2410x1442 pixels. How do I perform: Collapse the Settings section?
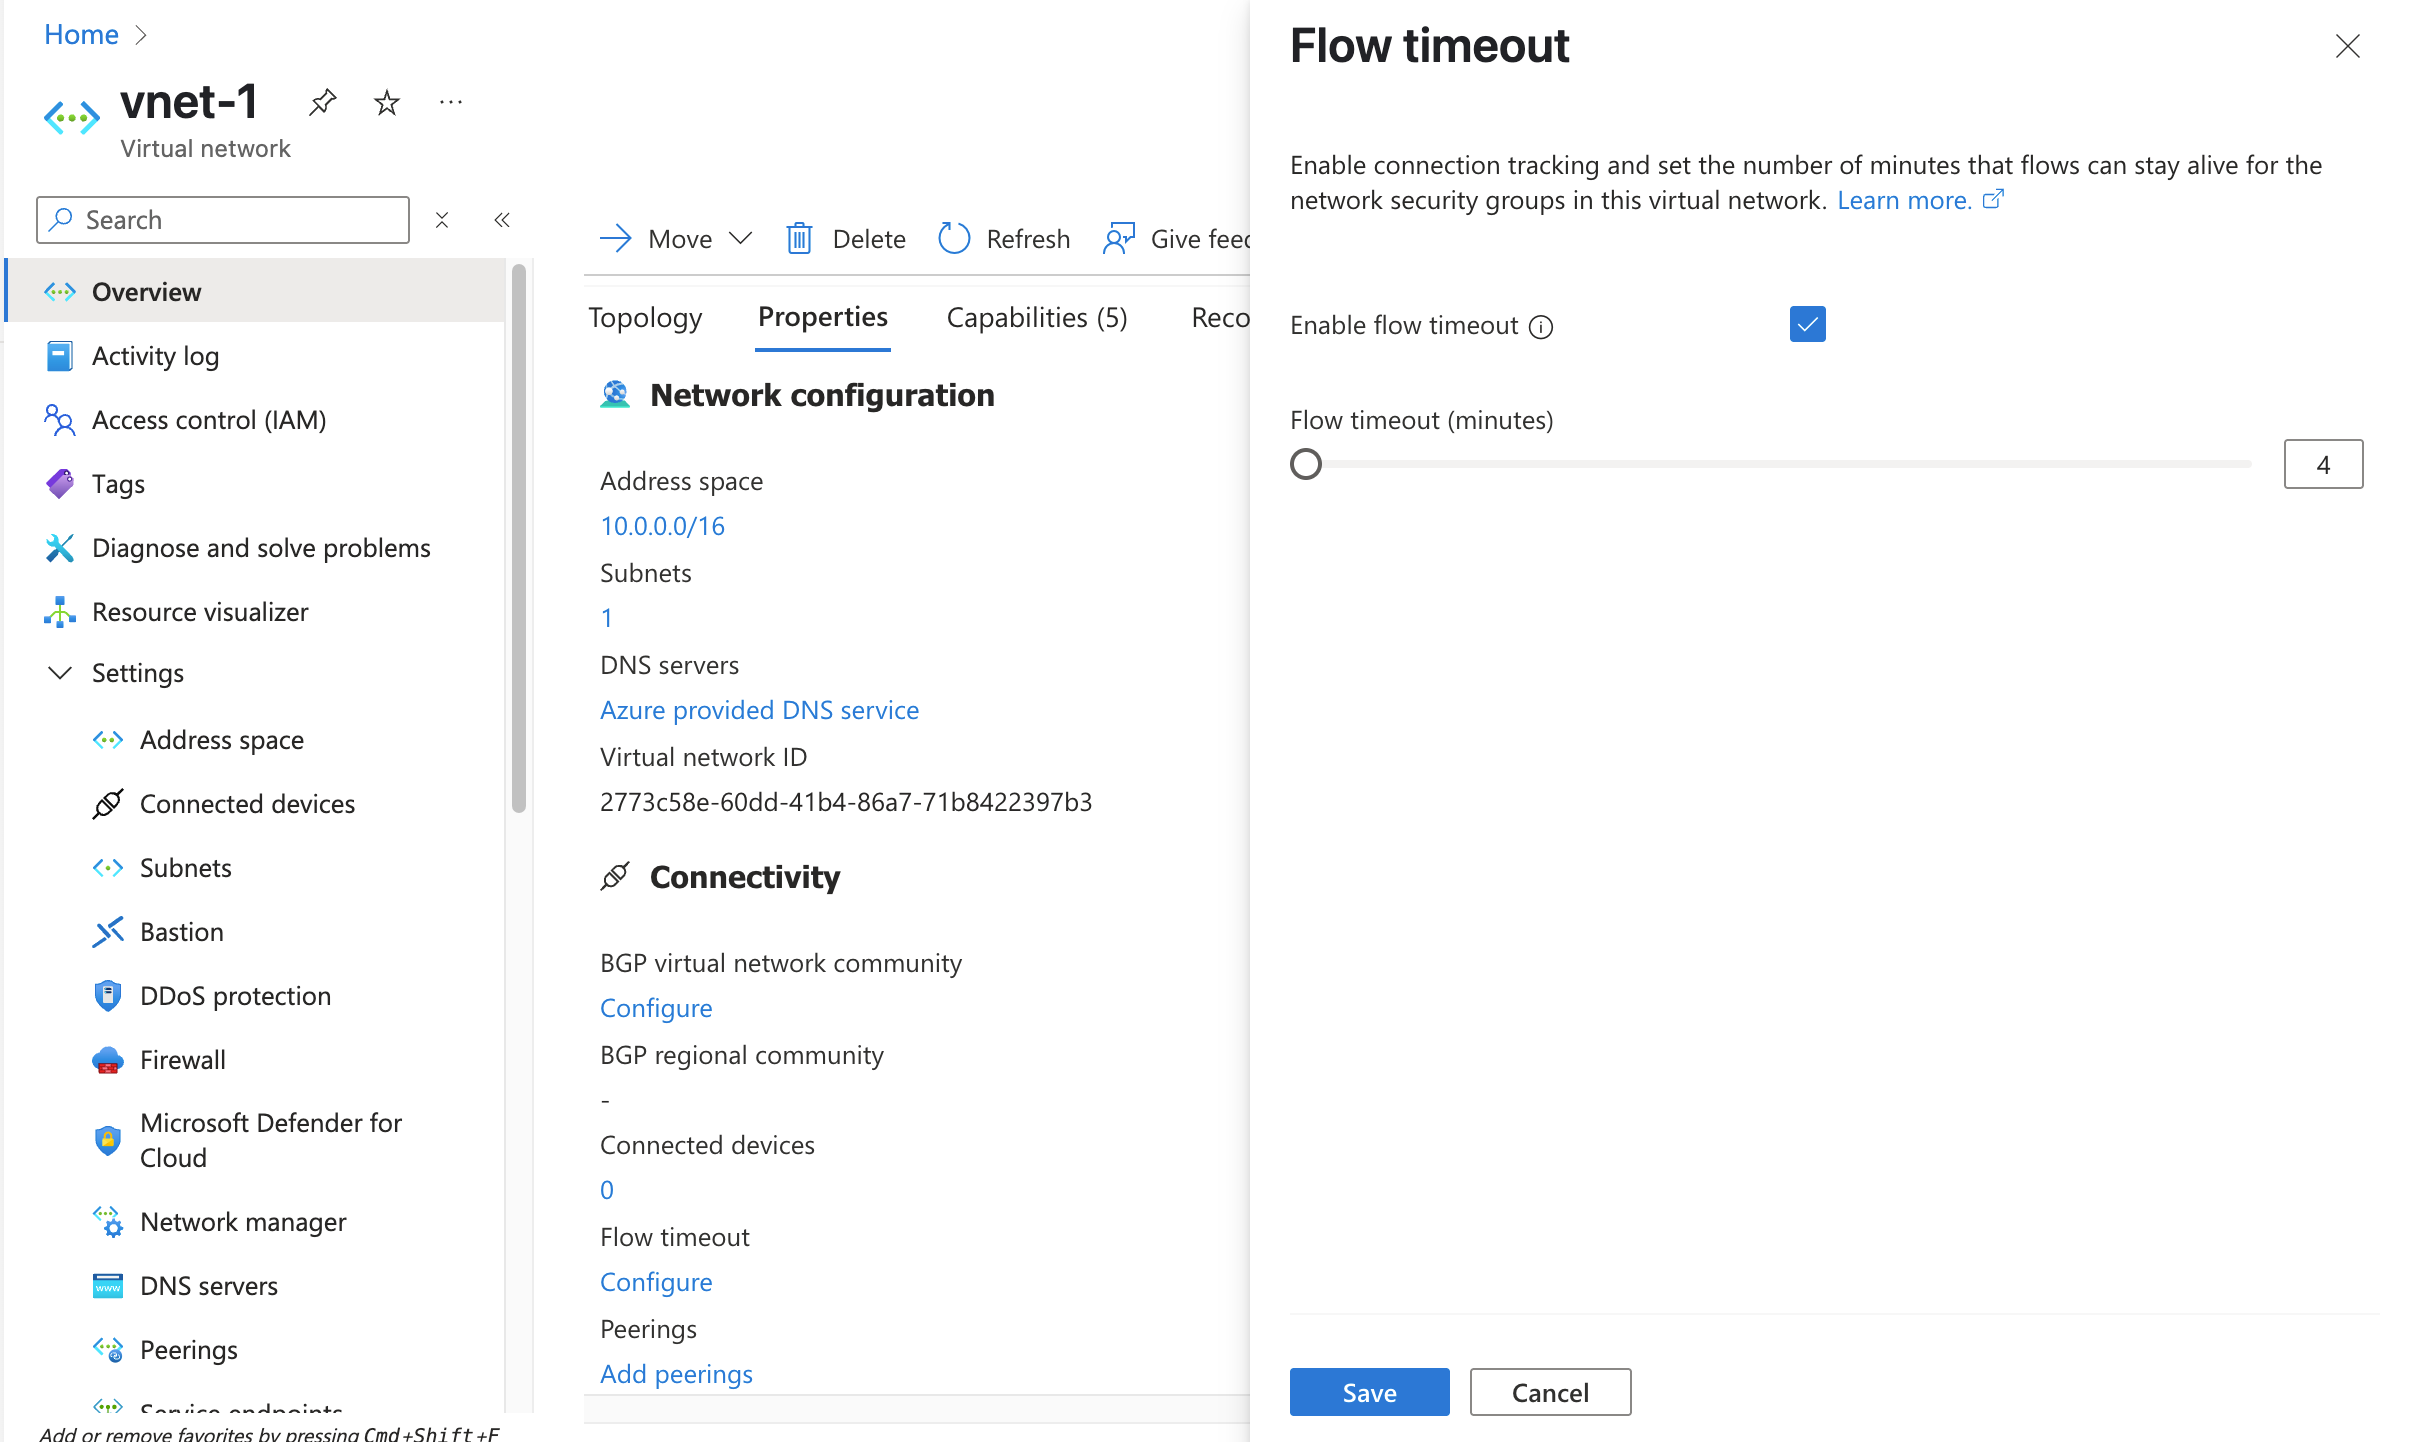pyautogui.click(x=60, y=673)
